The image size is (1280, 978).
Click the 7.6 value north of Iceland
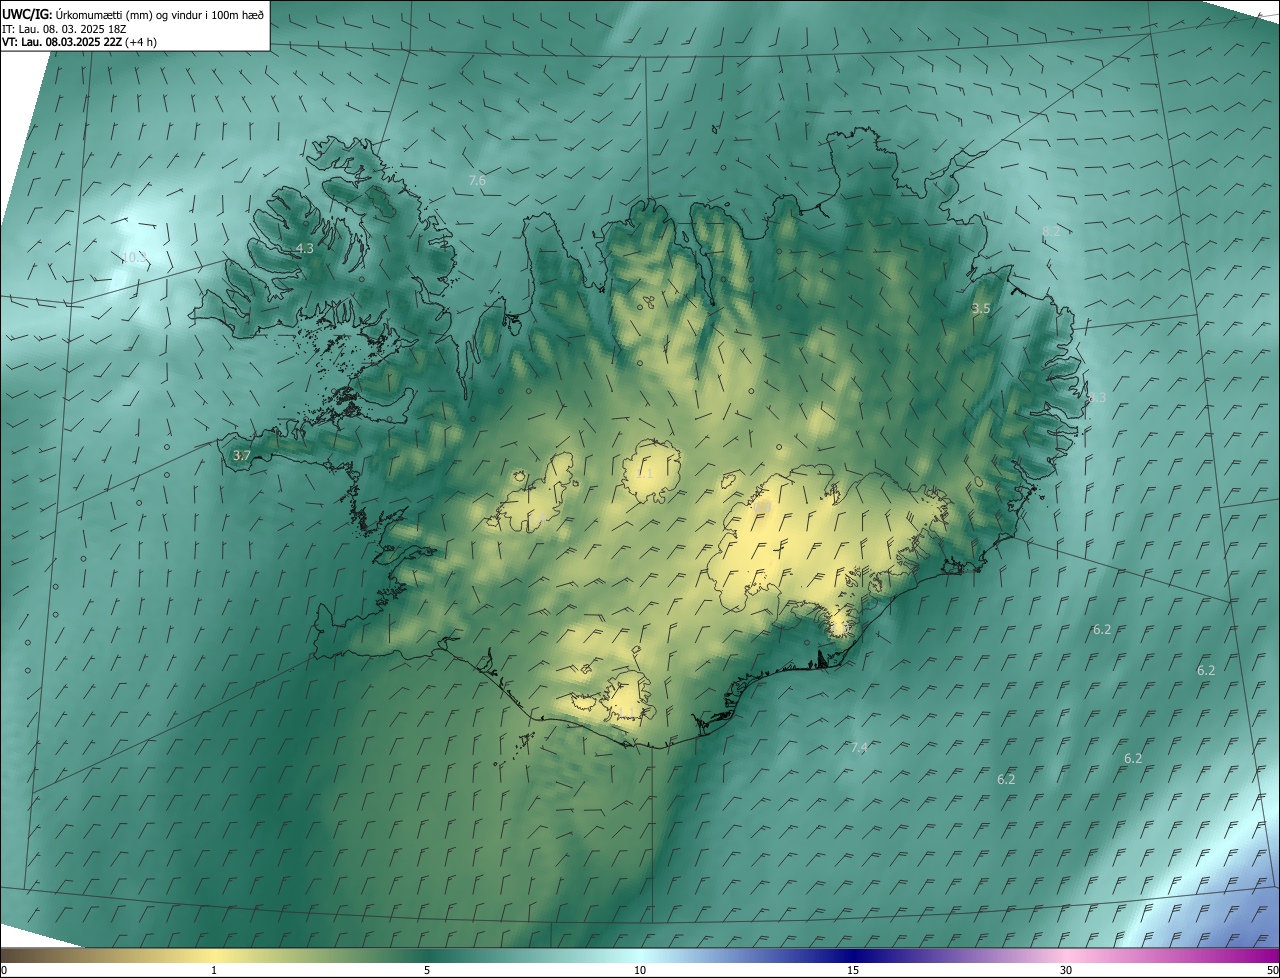pyautogui.click(x=477, y=180)
